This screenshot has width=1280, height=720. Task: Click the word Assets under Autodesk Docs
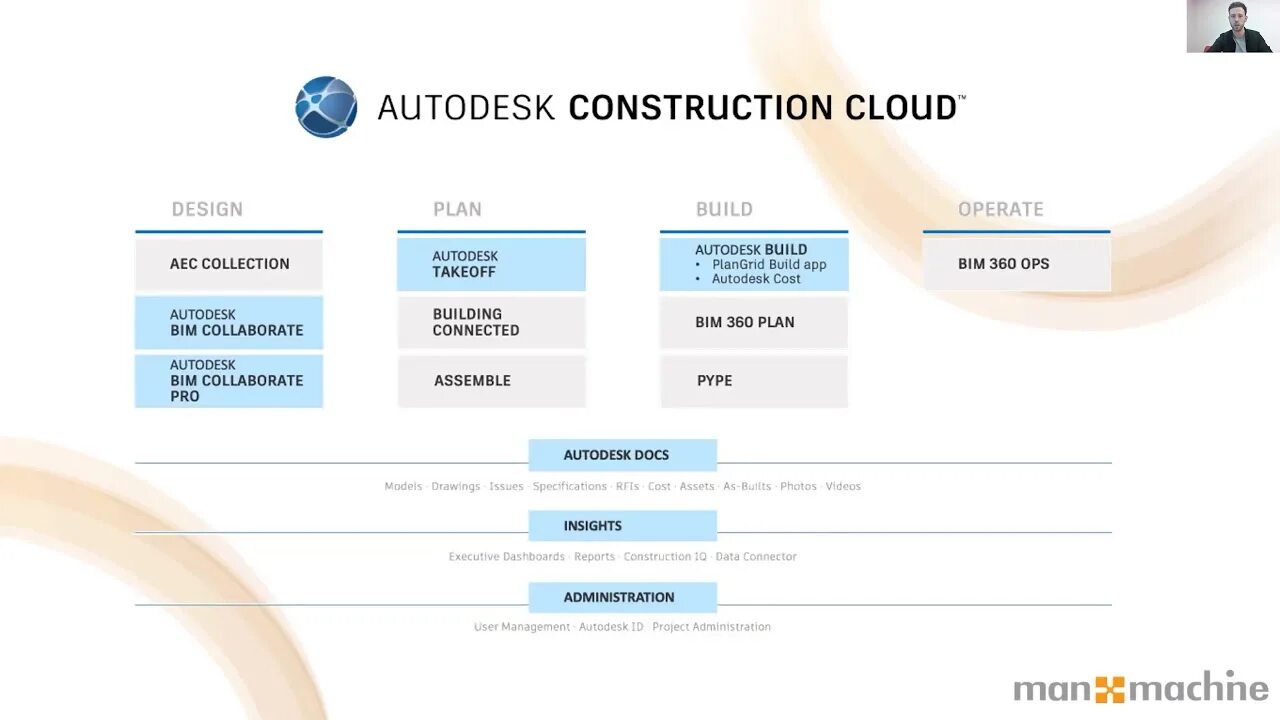click(x=697, y=486)
